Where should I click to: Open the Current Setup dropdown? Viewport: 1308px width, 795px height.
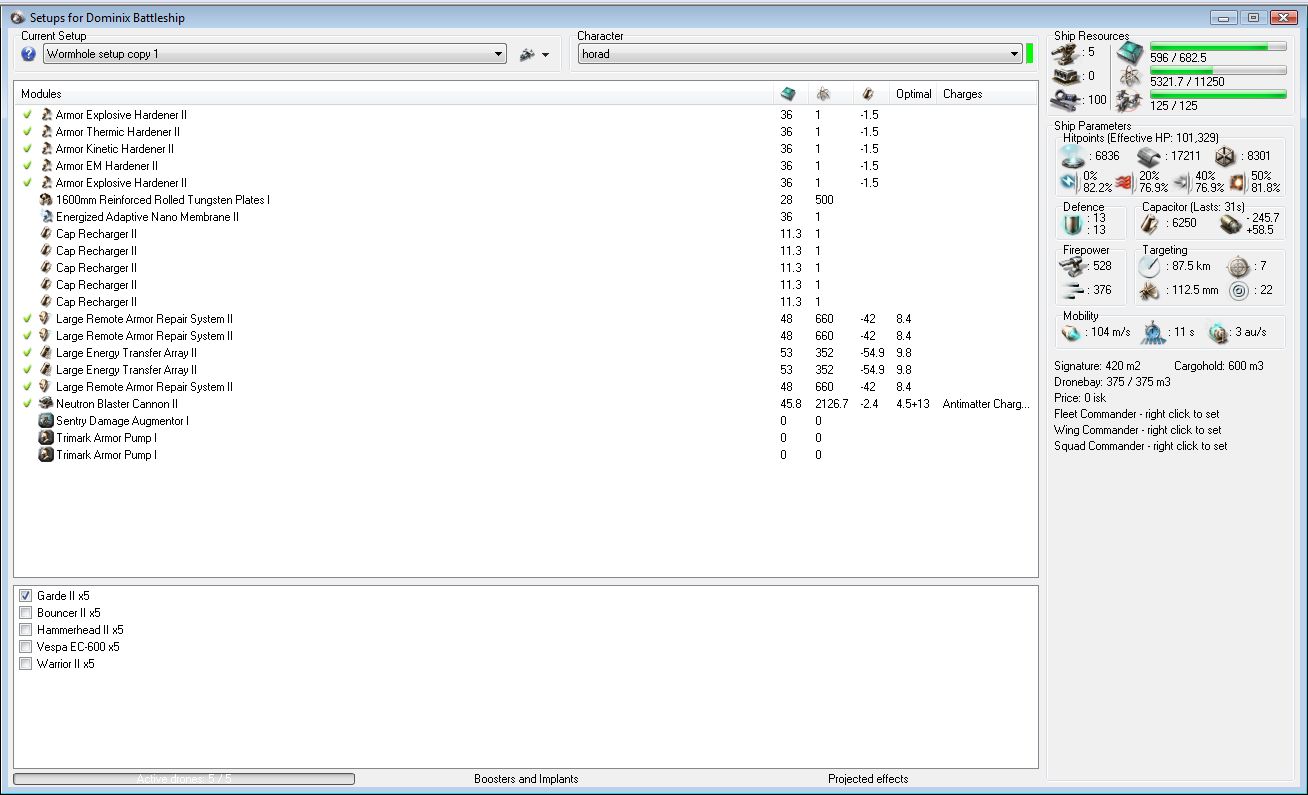pyautogui.click(x=274, y=54)
